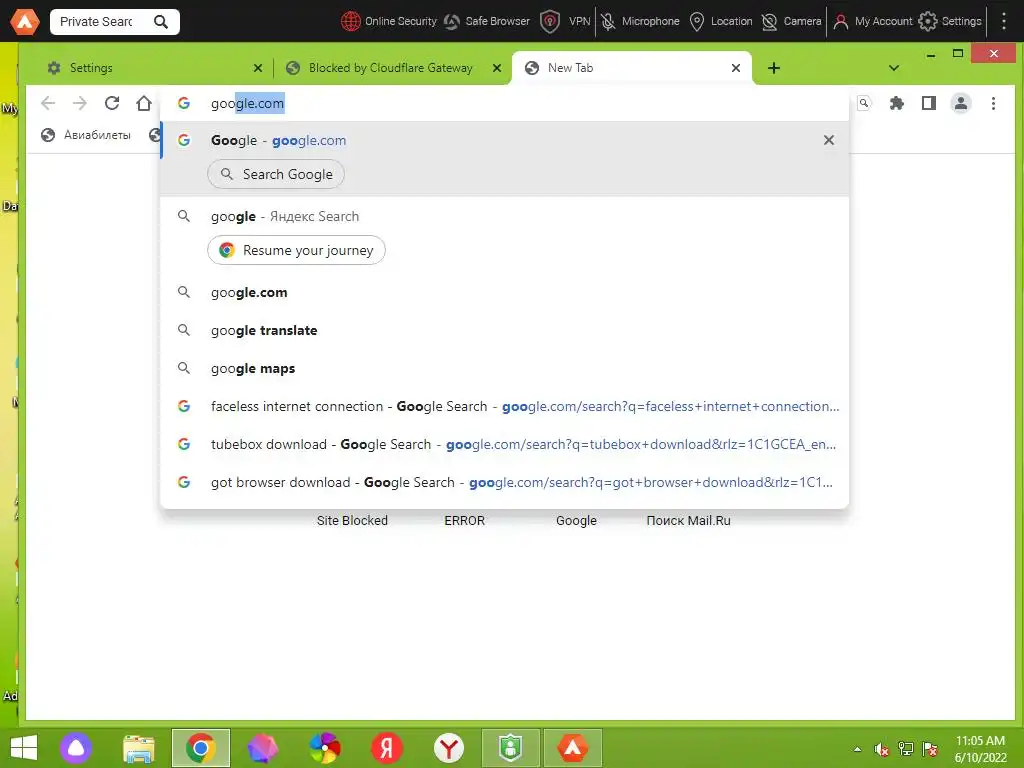
Task: Open Settings gear in Avast bar
Action: [x=950, y=22]
